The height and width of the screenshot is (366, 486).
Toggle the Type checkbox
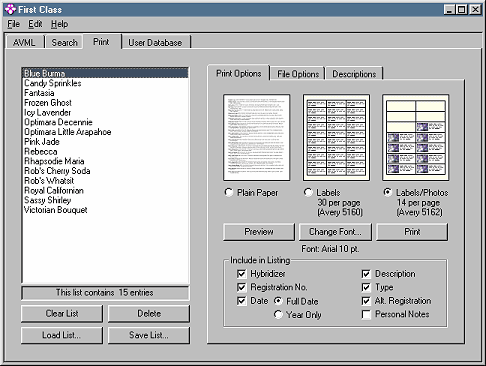click(x=366, y=287)
